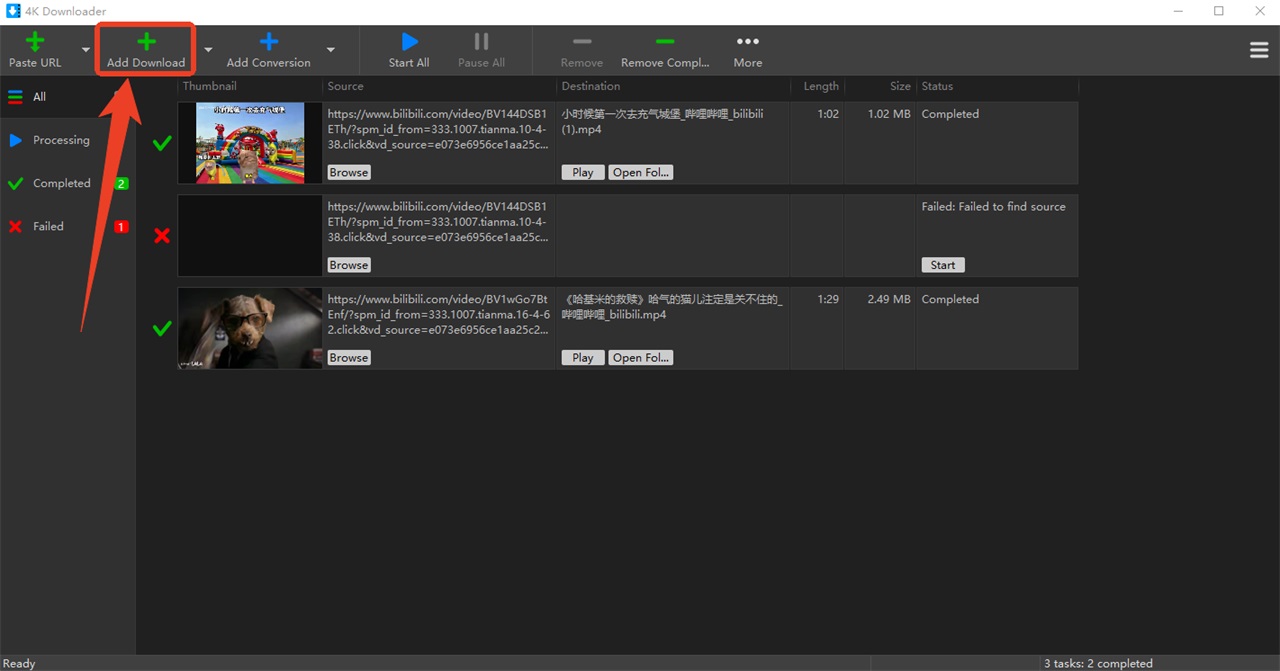Screen dimensions: 1280x671
Task: Click the Pause All button
Action: pyautogui.click(x=481, y=50)
